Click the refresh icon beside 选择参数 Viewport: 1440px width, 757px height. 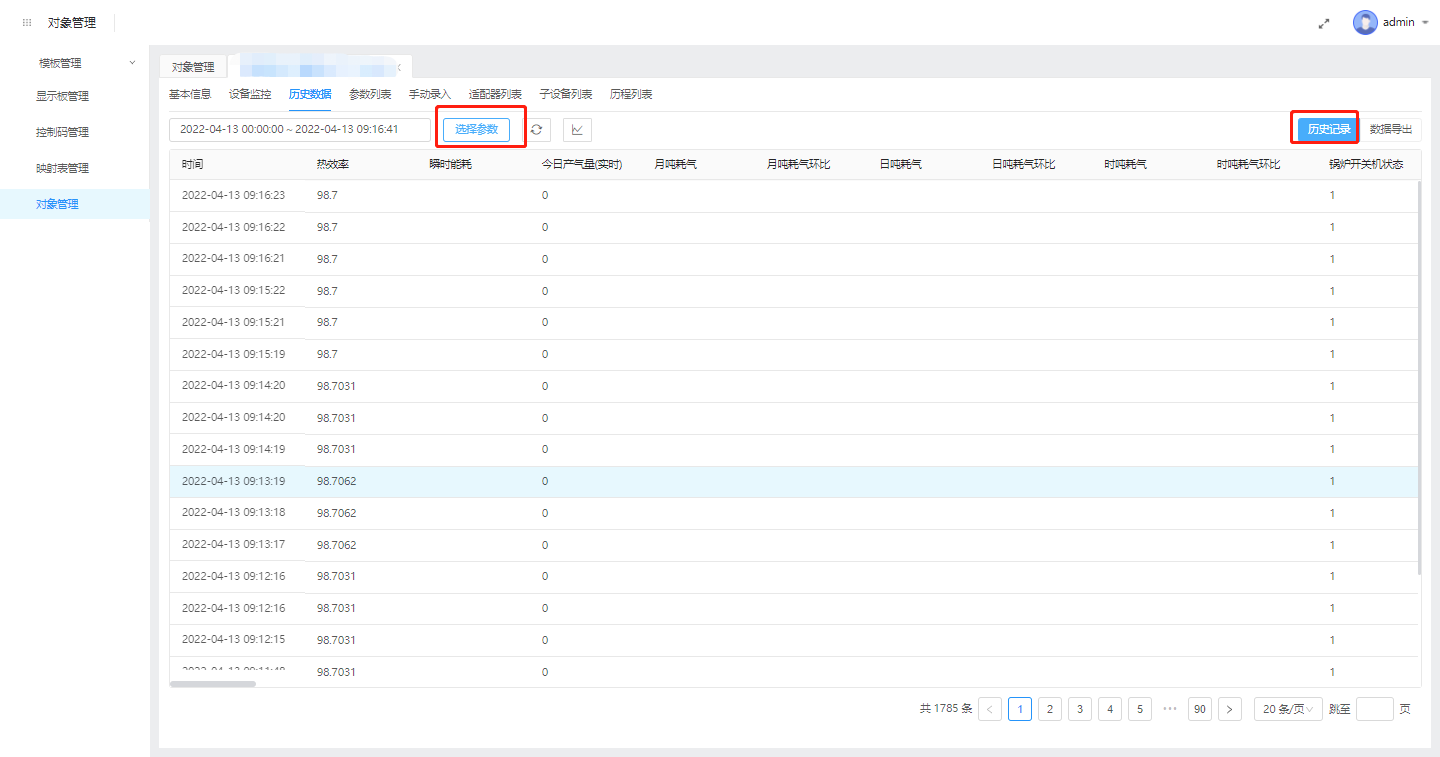click(537, 130)
